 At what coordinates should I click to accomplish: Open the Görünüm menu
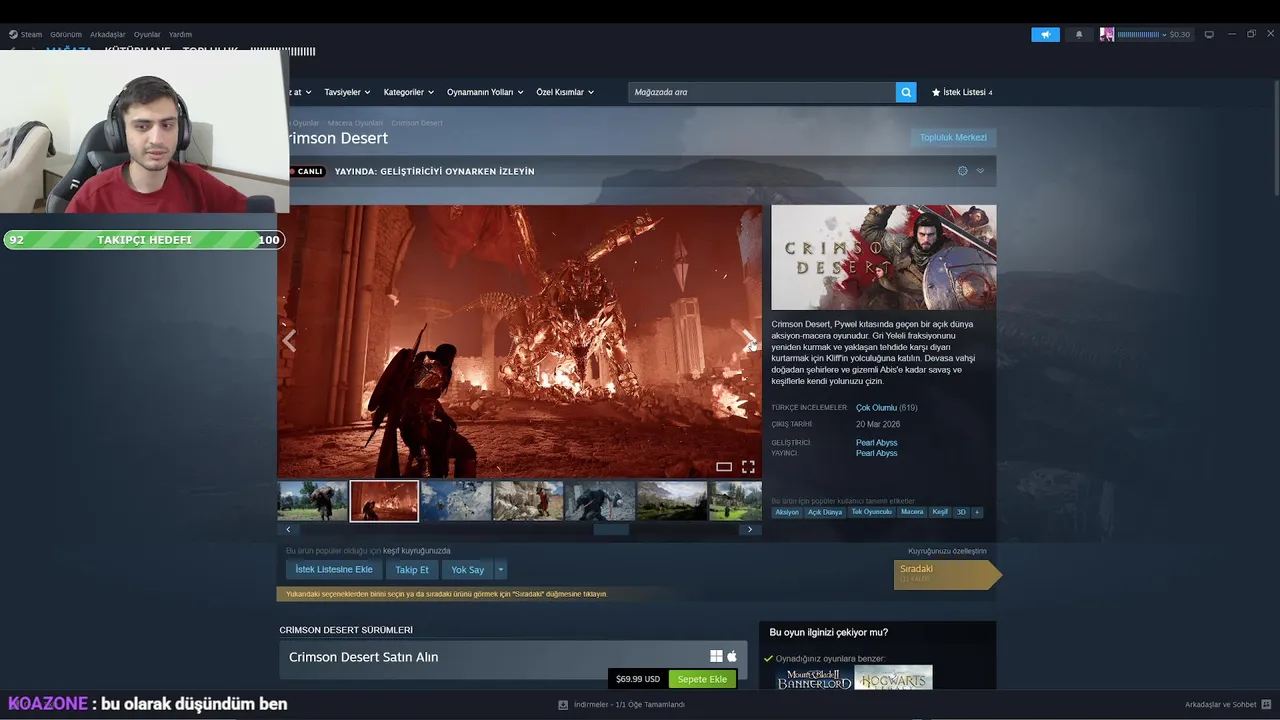click(x=66, y=34)
